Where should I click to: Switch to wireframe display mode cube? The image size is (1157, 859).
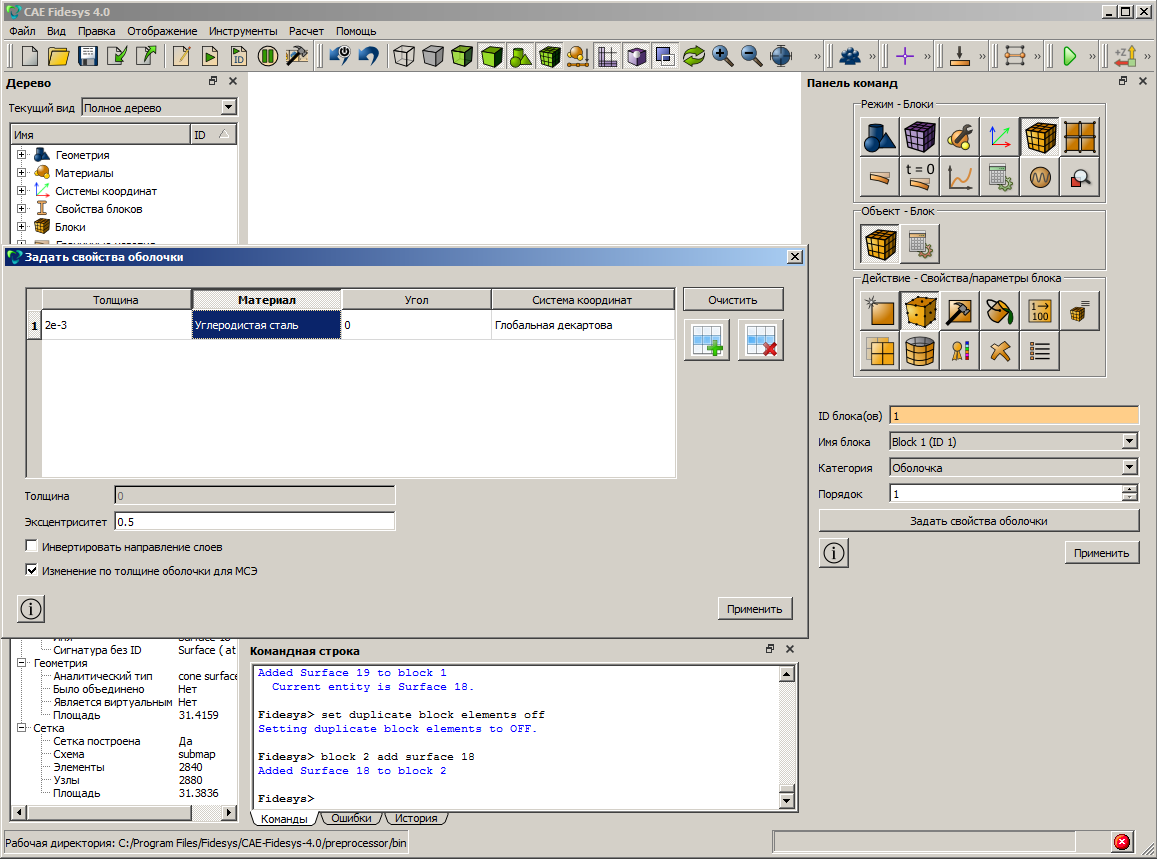pos(404,56)
